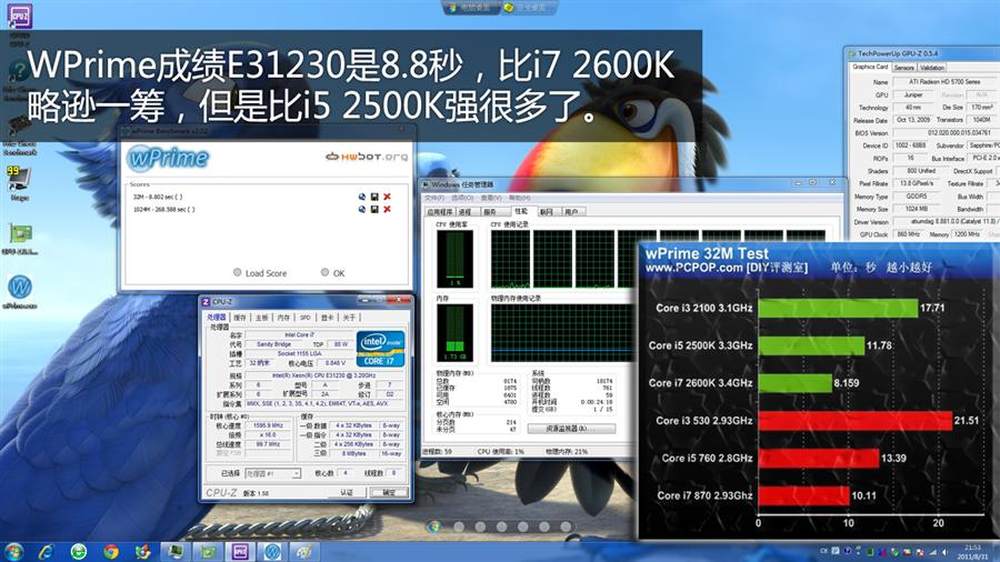
Task: Click the CPU usage meter in Task Manager
Action: tap(455, 259)
